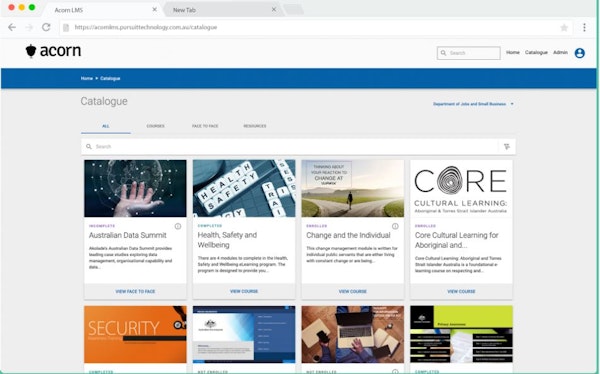Go to Home in the top navigation
The width and height of the screenshot is (600, 374).
[513, 52]
